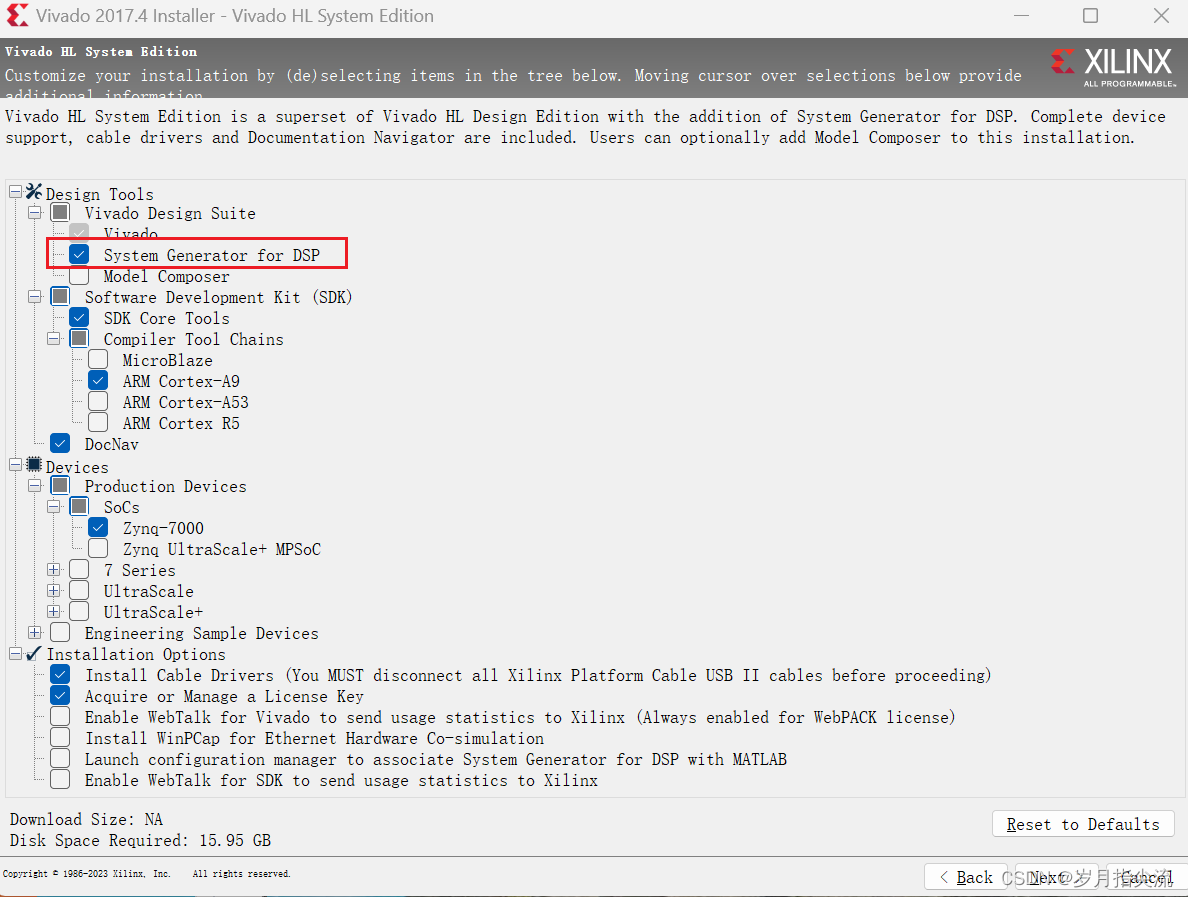Select the Devices label

pos(77,467)
